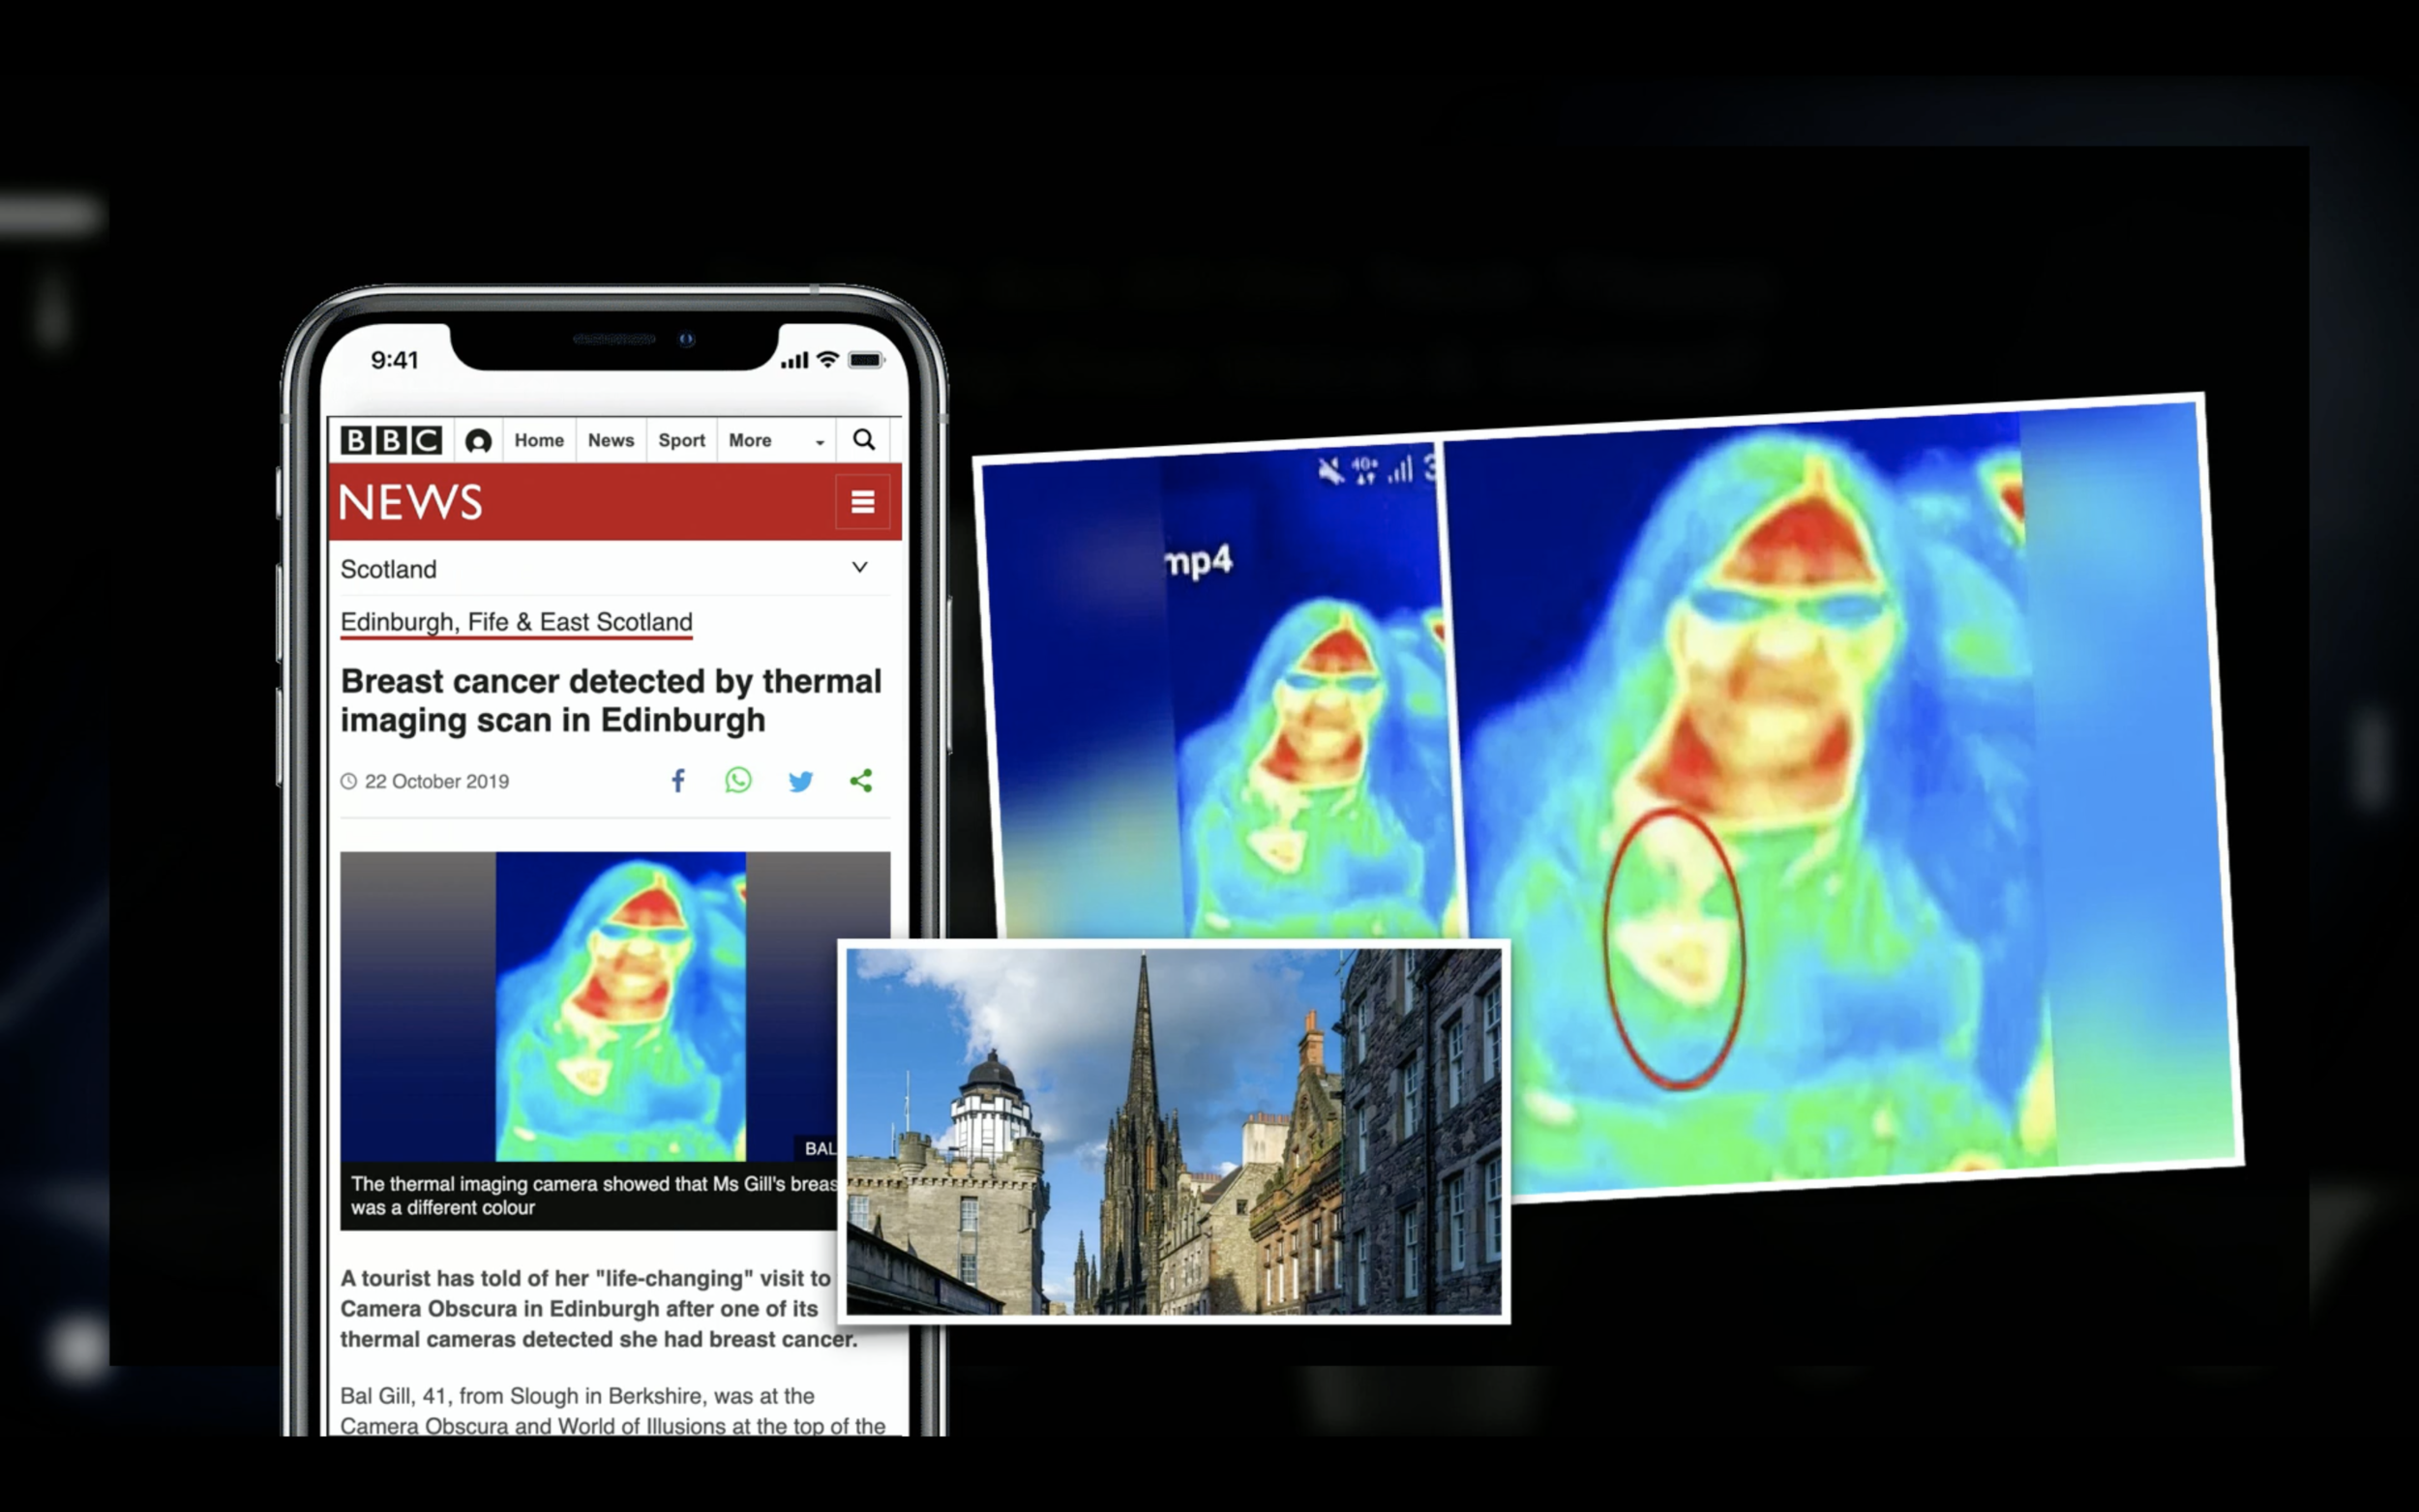
Task: Click the 22 October 2019 date
Action: click(436, 781)
